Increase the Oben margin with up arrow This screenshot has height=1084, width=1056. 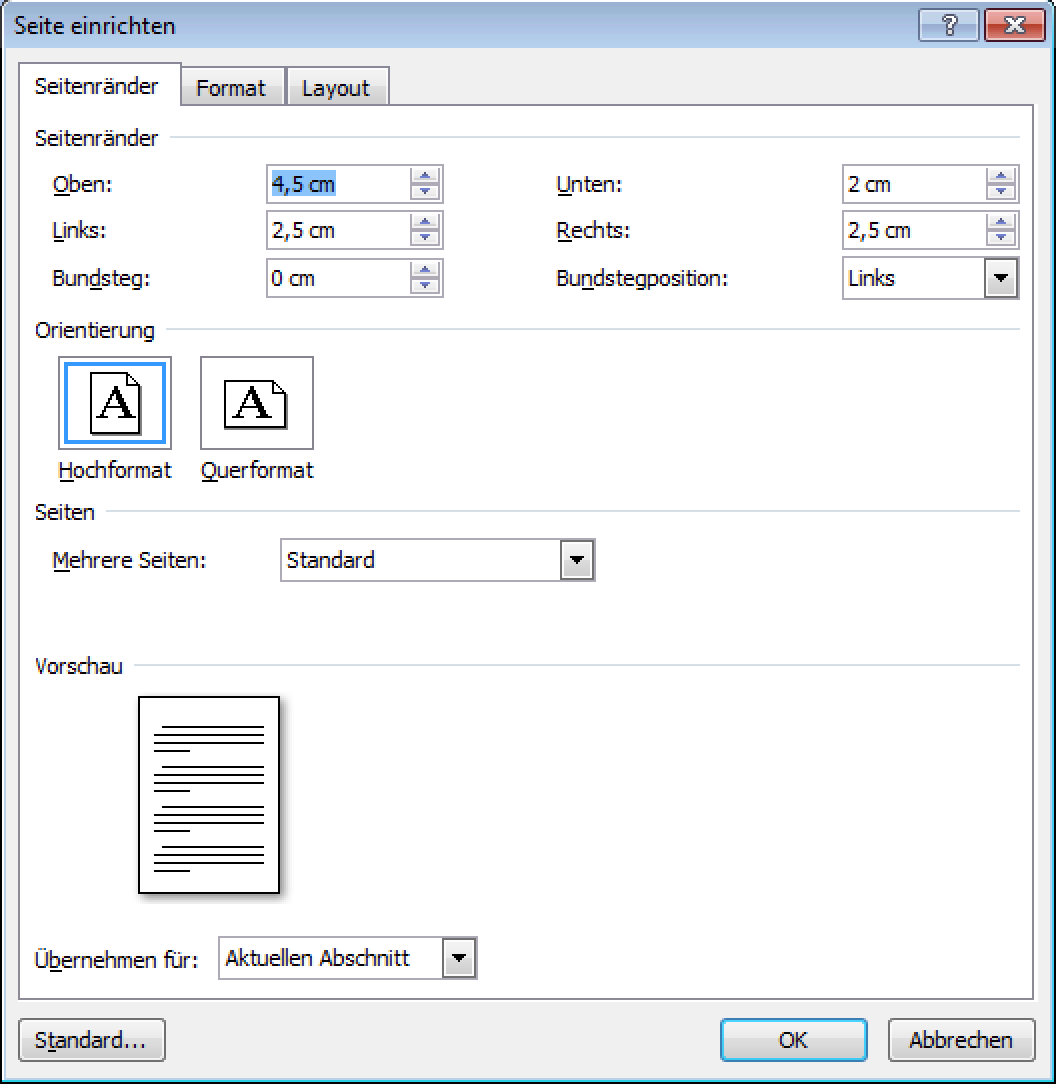[426, 177]
